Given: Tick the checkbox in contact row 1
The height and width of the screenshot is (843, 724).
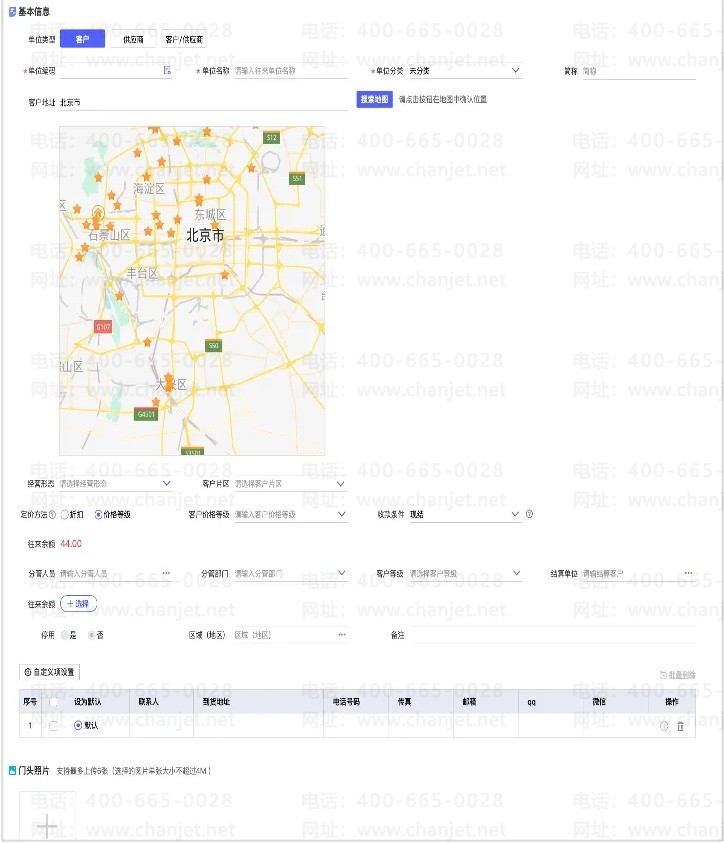Looking at the screenshot, I should click(x=53, y=726).
